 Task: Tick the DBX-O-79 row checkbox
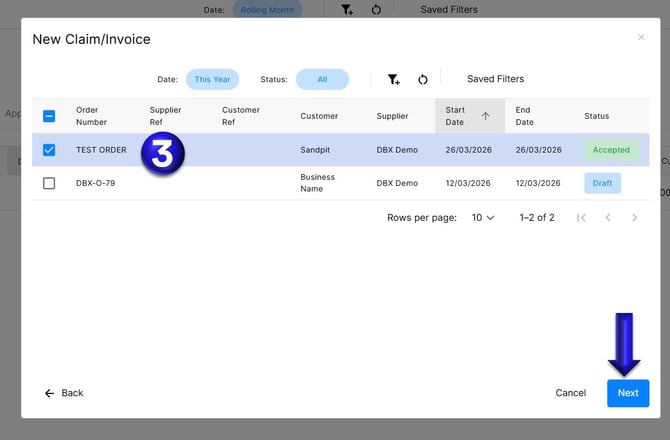click(x=49, y=183)
